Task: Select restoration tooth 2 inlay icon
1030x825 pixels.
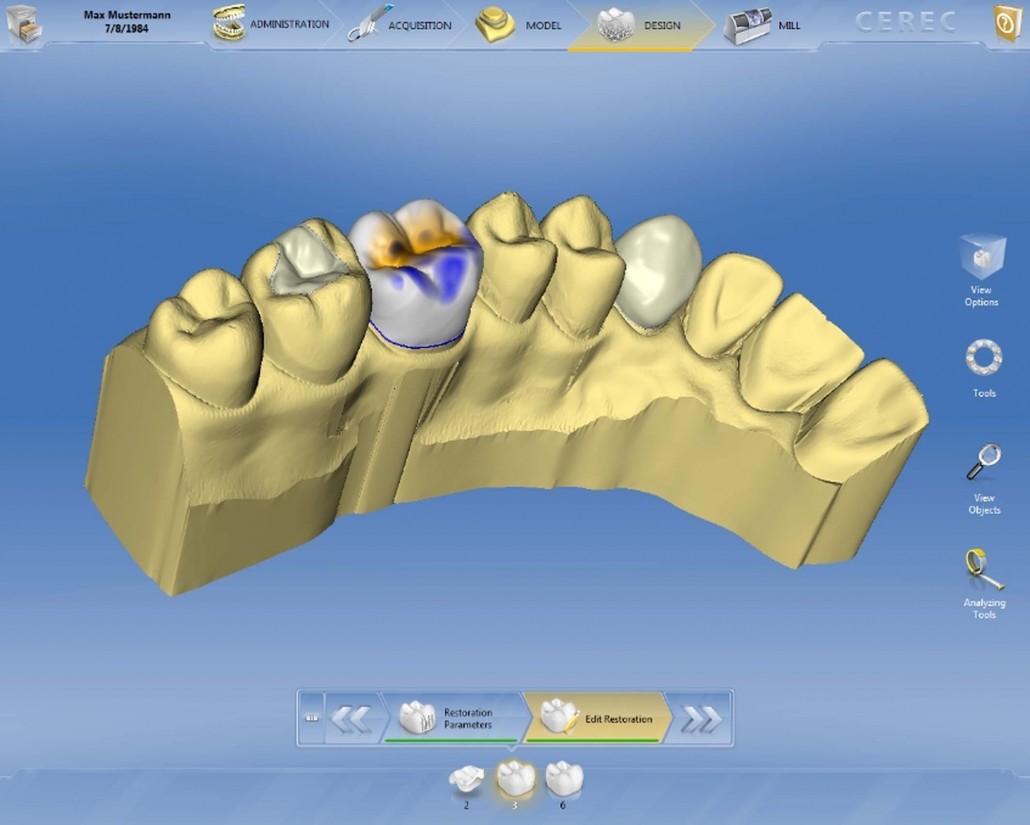Action: point(466,778)
